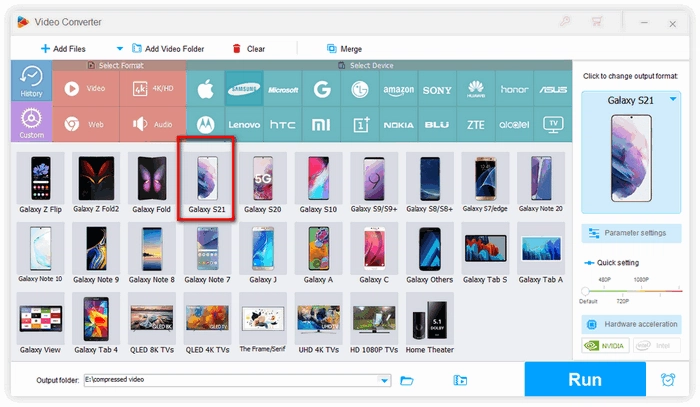This screenshot has height=407, width=700.
Task: Choose the Samsung brand icon
Action: pos(244,89)
